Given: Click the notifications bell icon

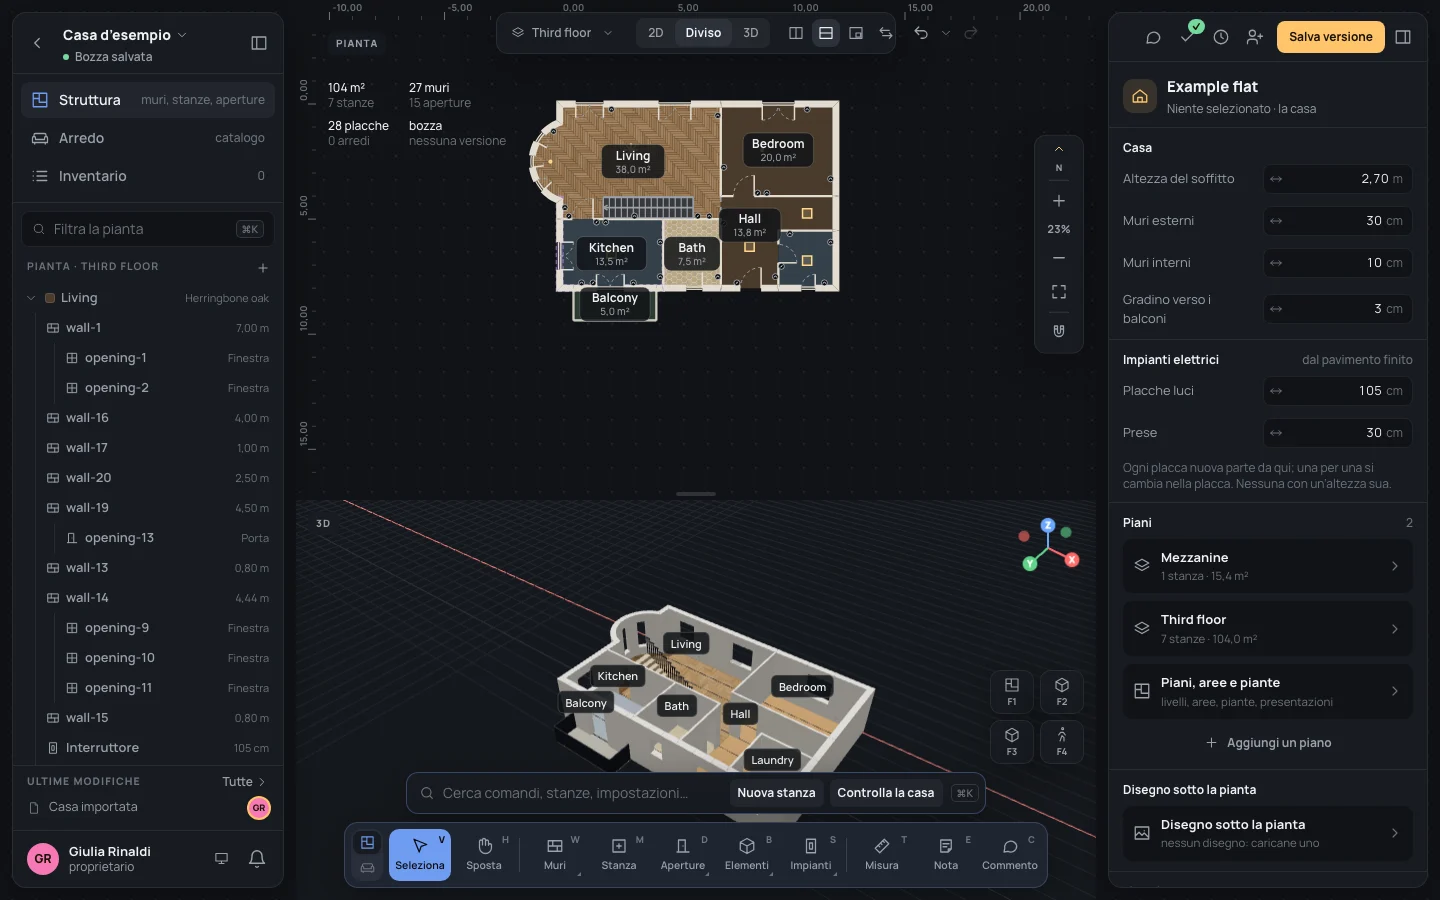Looking at the screenshot, I should point(257,858).
